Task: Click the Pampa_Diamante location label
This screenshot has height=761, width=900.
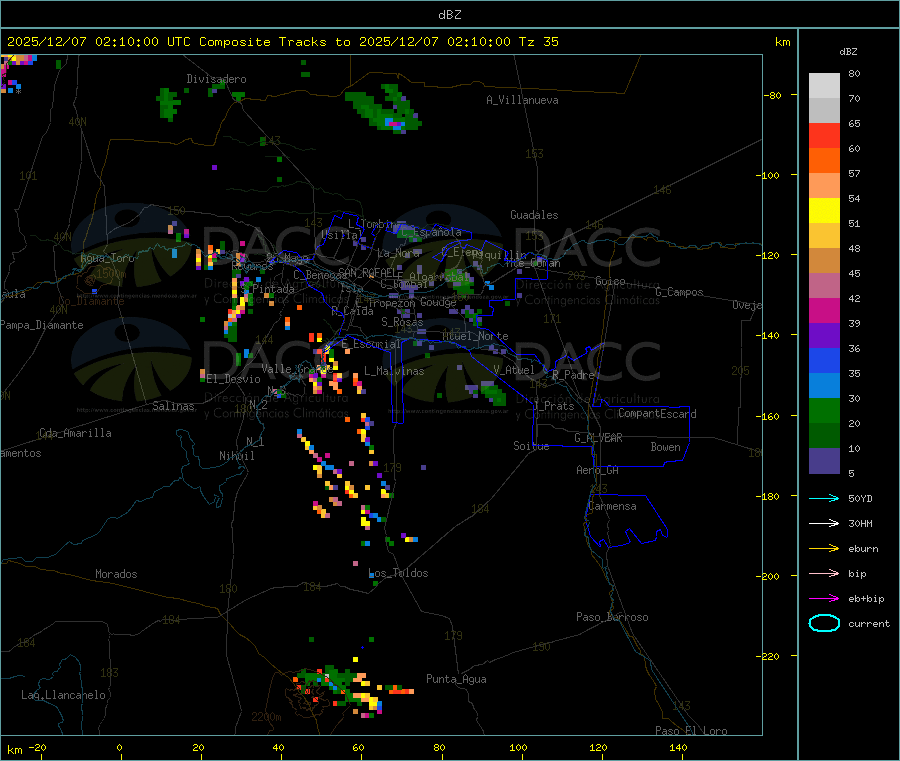Action: (42, 325)
